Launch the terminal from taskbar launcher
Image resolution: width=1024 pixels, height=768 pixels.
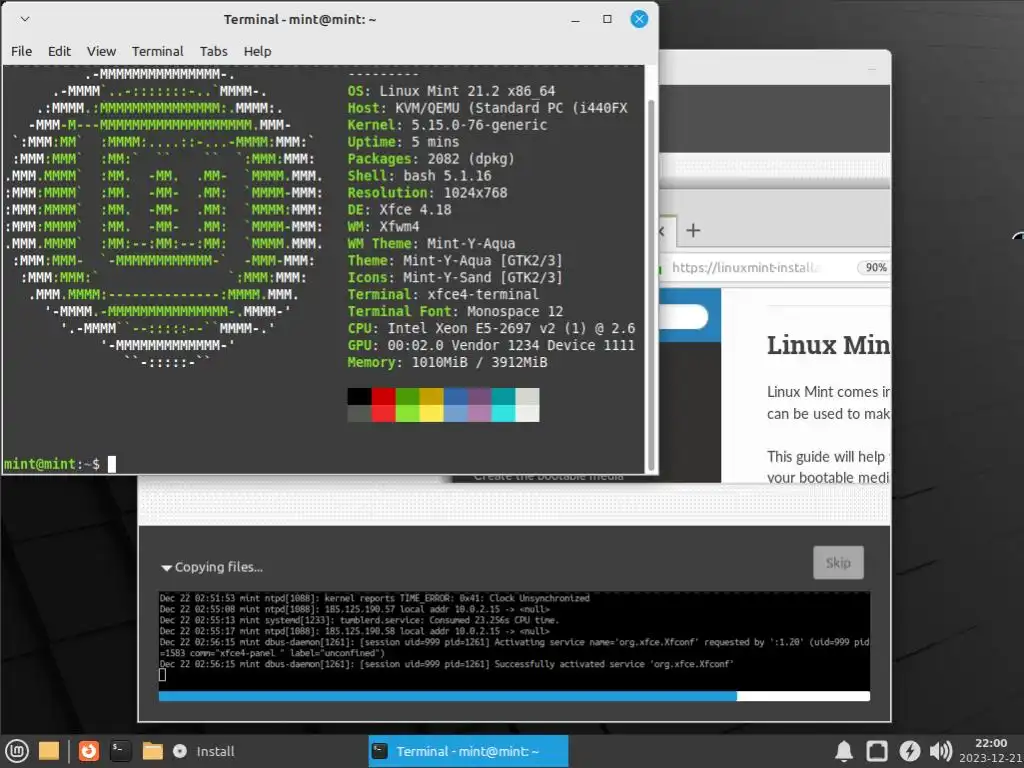pos(120,751)
